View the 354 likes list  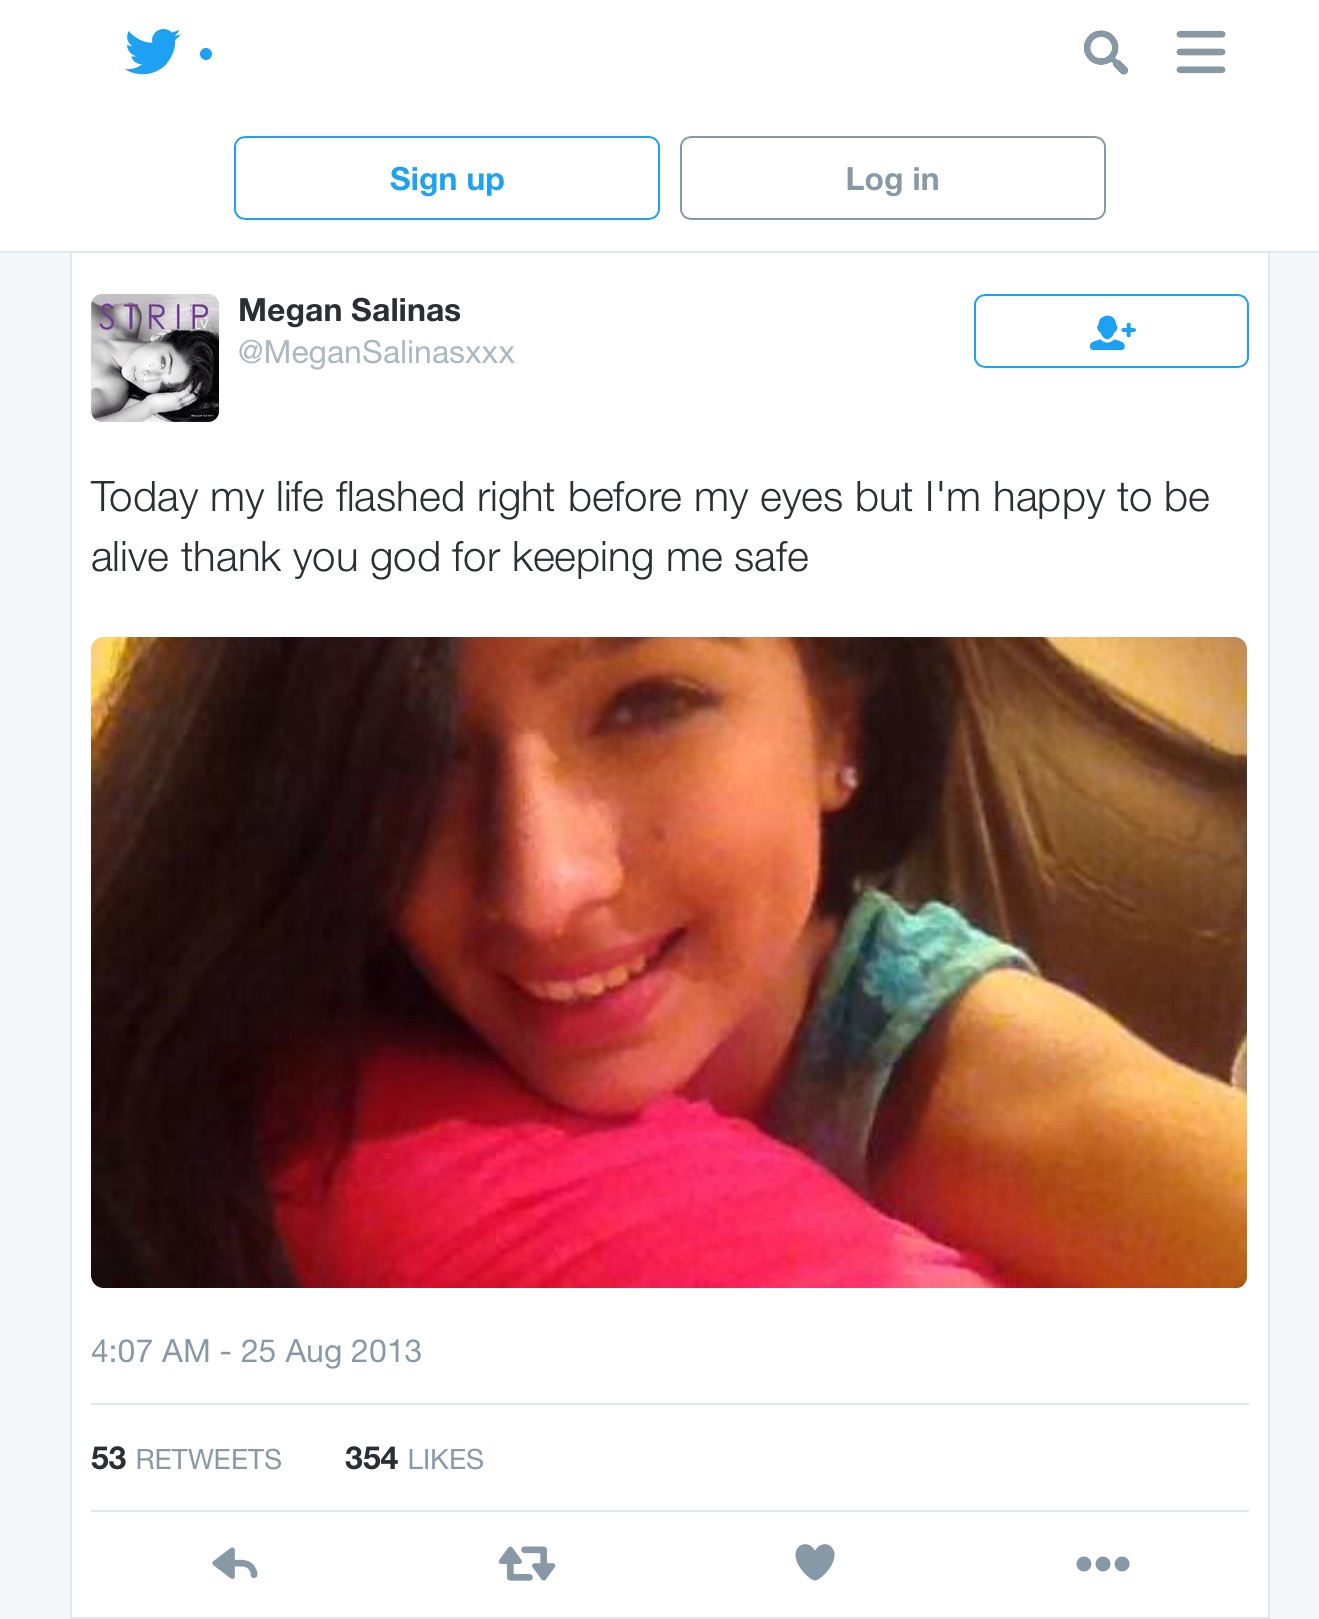tap(414, 1459)
